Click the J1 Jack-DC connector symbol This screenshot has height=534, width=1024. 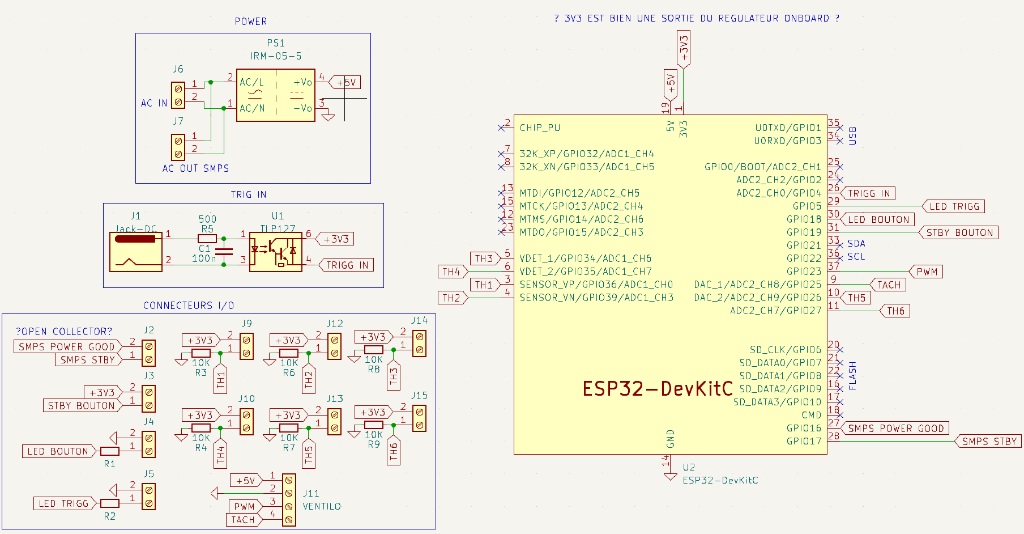pyautogui.click(x=135, y=248)
